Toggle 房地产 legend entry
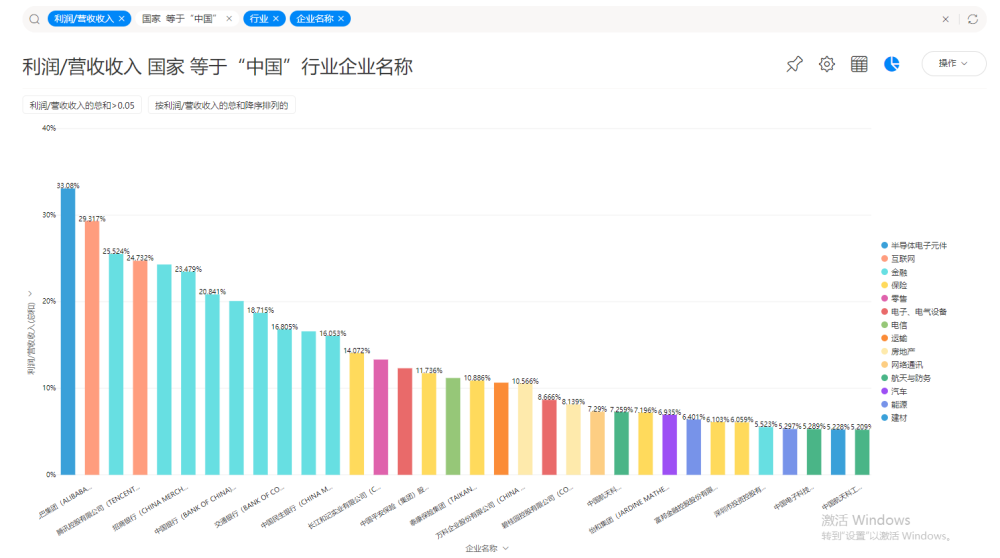The width and height of the screenshot is (1000, 558). [898, 352]
